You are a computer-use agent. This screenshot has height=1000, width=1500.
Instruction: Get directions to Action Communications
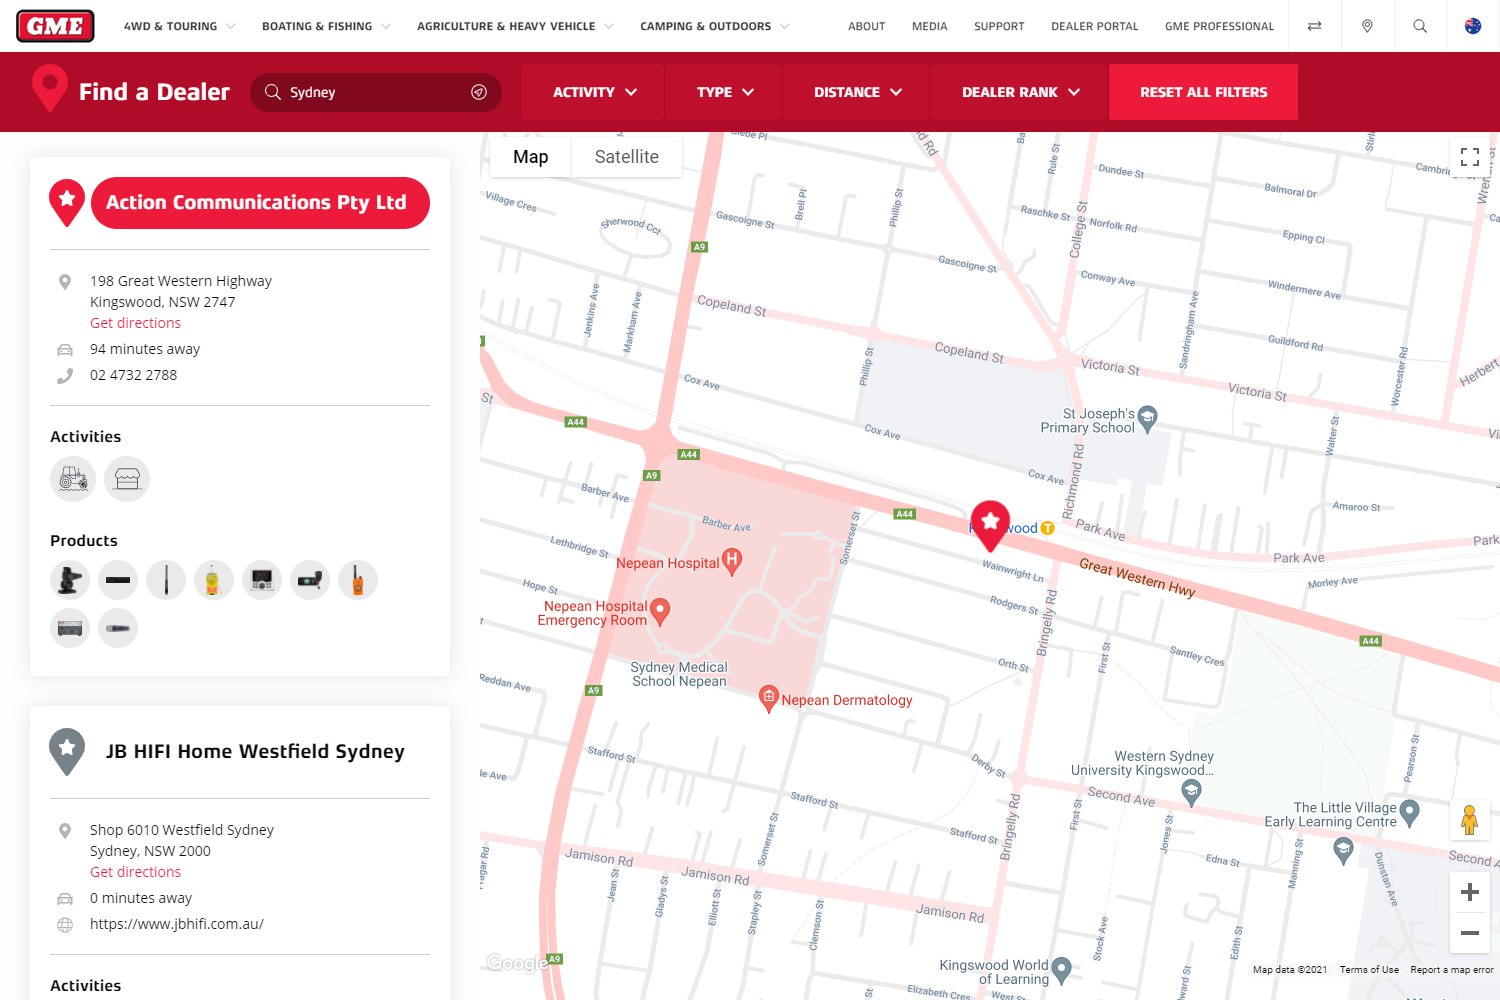coord(135,323)
